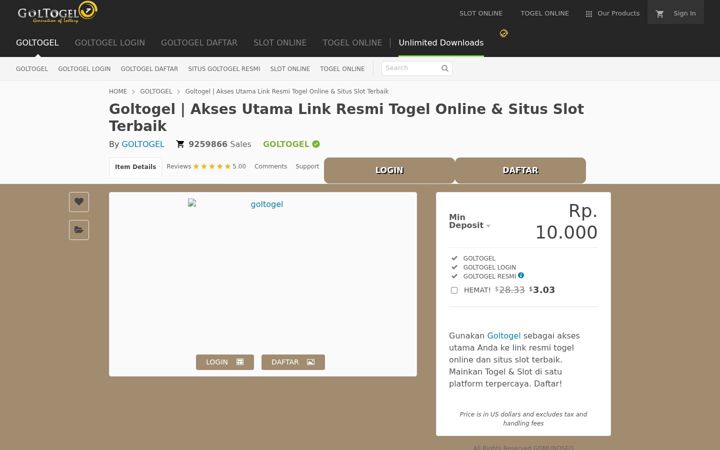Click the struck-through $28.33 price
Viewport: 720px width, 450px height.
coord(510,290)
